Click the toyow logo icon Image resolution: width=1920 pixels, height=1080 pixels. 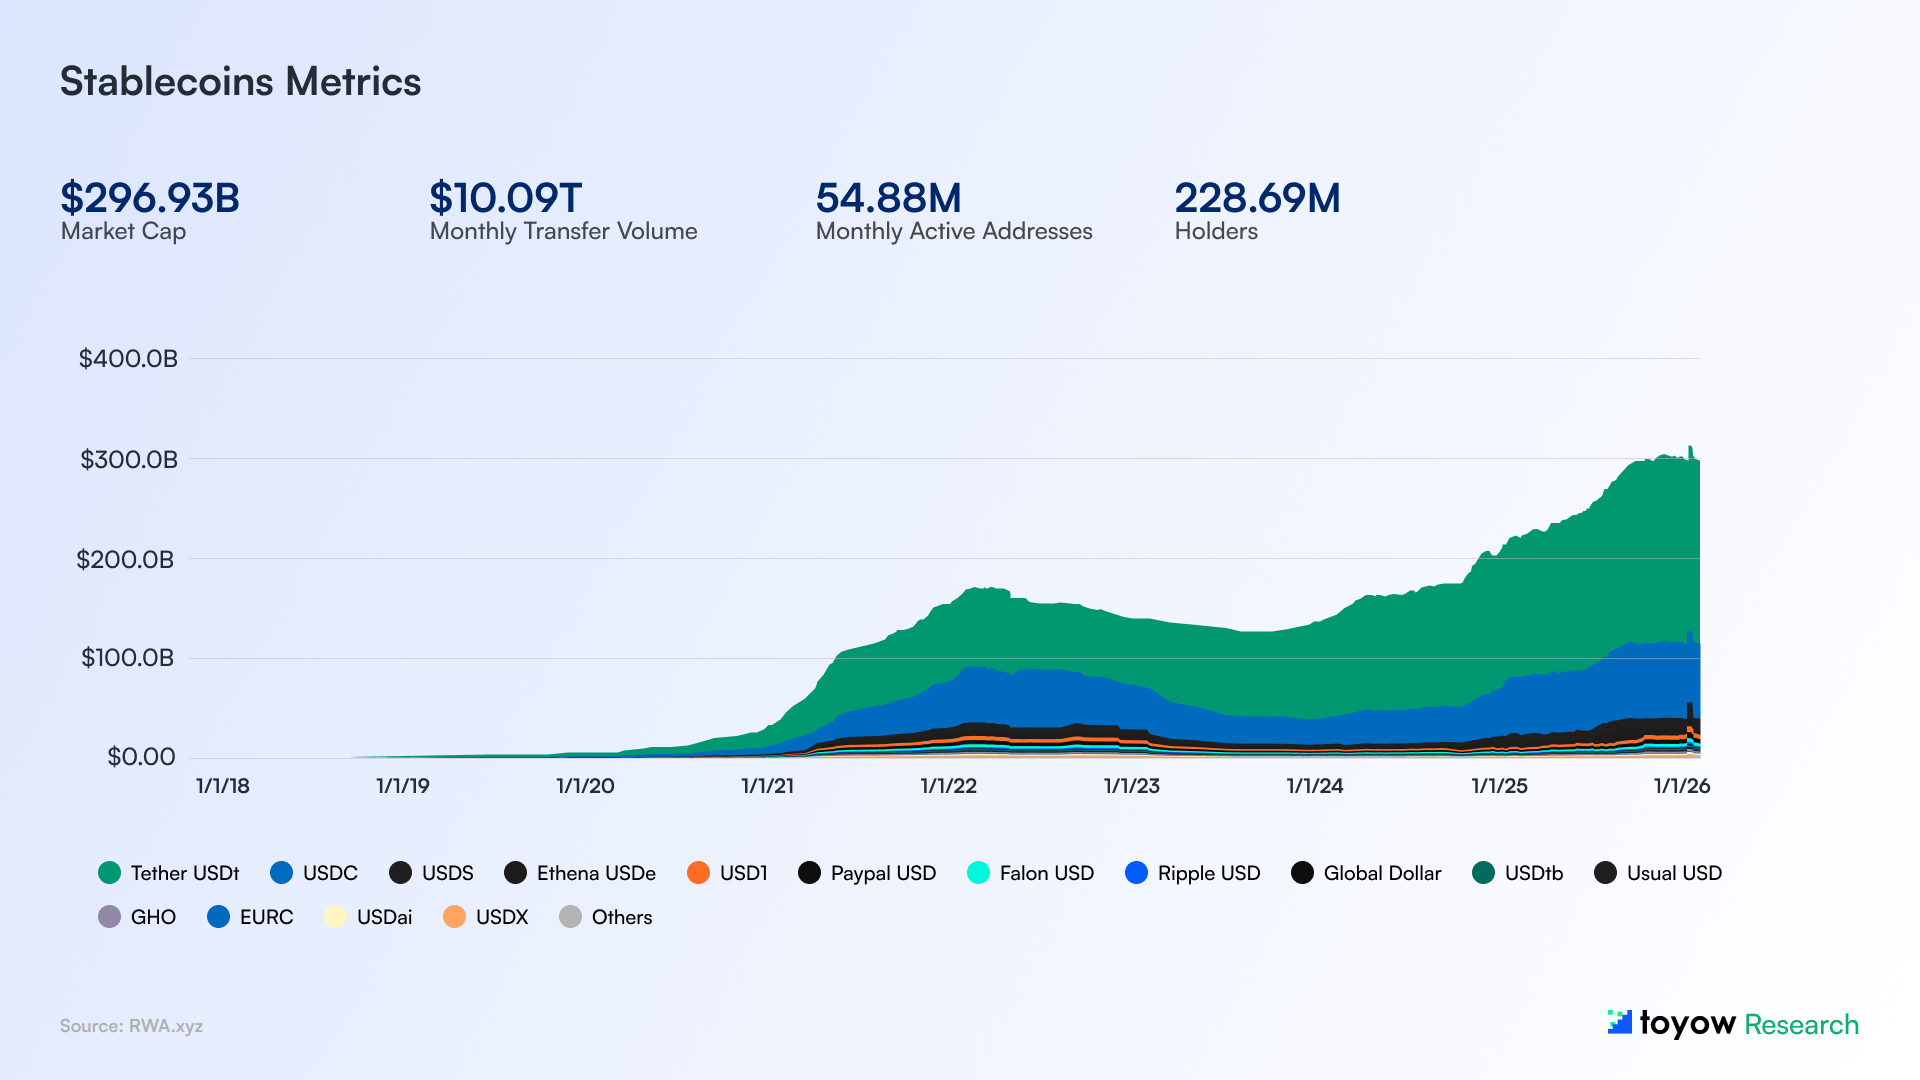coord(1619,1022)
